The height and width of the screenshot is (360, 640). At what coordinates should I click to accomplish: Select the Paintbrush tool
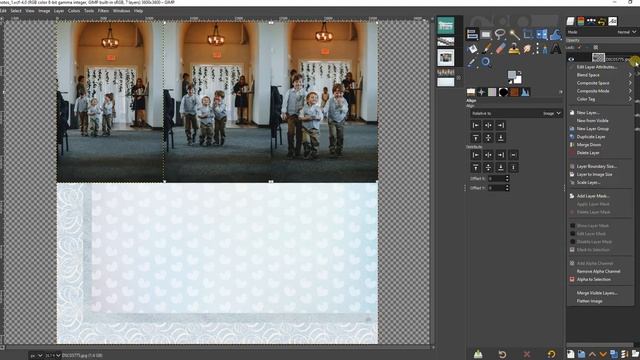pyautogui.click(x=486, y=49)
